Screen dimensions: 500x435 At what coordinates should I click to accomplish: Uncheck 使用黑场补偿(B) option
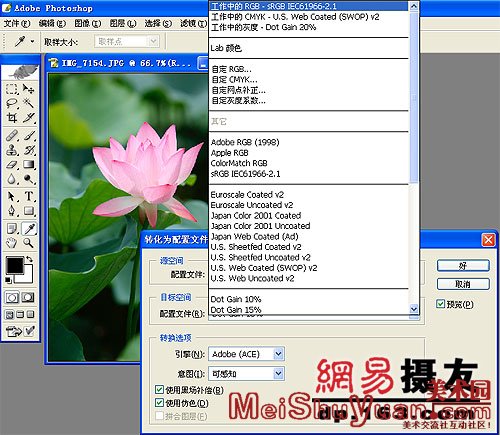pyautogui.click(x=159, y=389)
